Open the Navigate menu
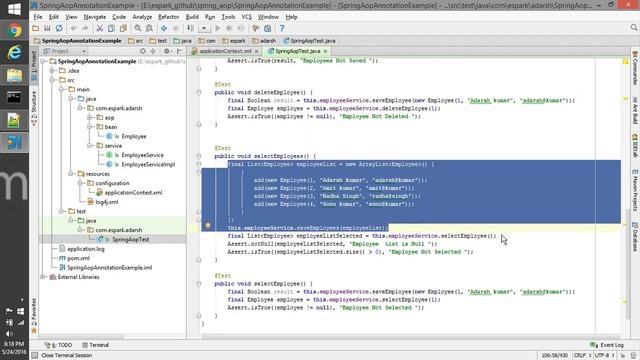This screenshot has height=360, width=640. (95, 17)
